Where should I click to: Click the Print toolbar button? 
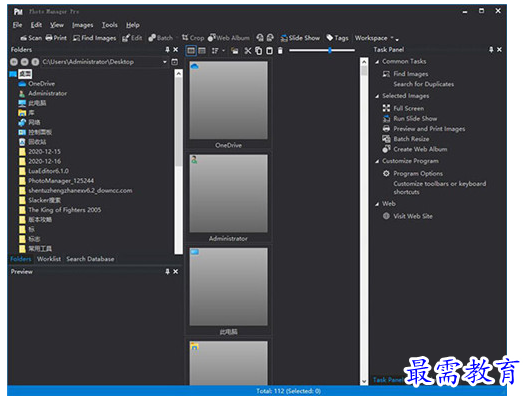56,38
